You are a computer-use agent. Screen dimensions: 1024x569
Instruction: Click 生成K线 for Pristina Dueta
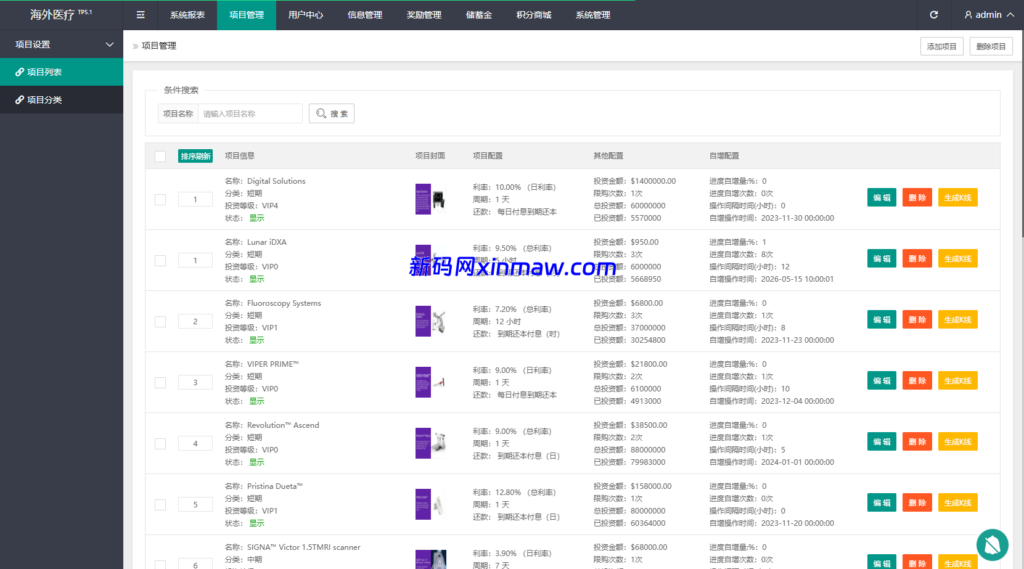point(957,503)
